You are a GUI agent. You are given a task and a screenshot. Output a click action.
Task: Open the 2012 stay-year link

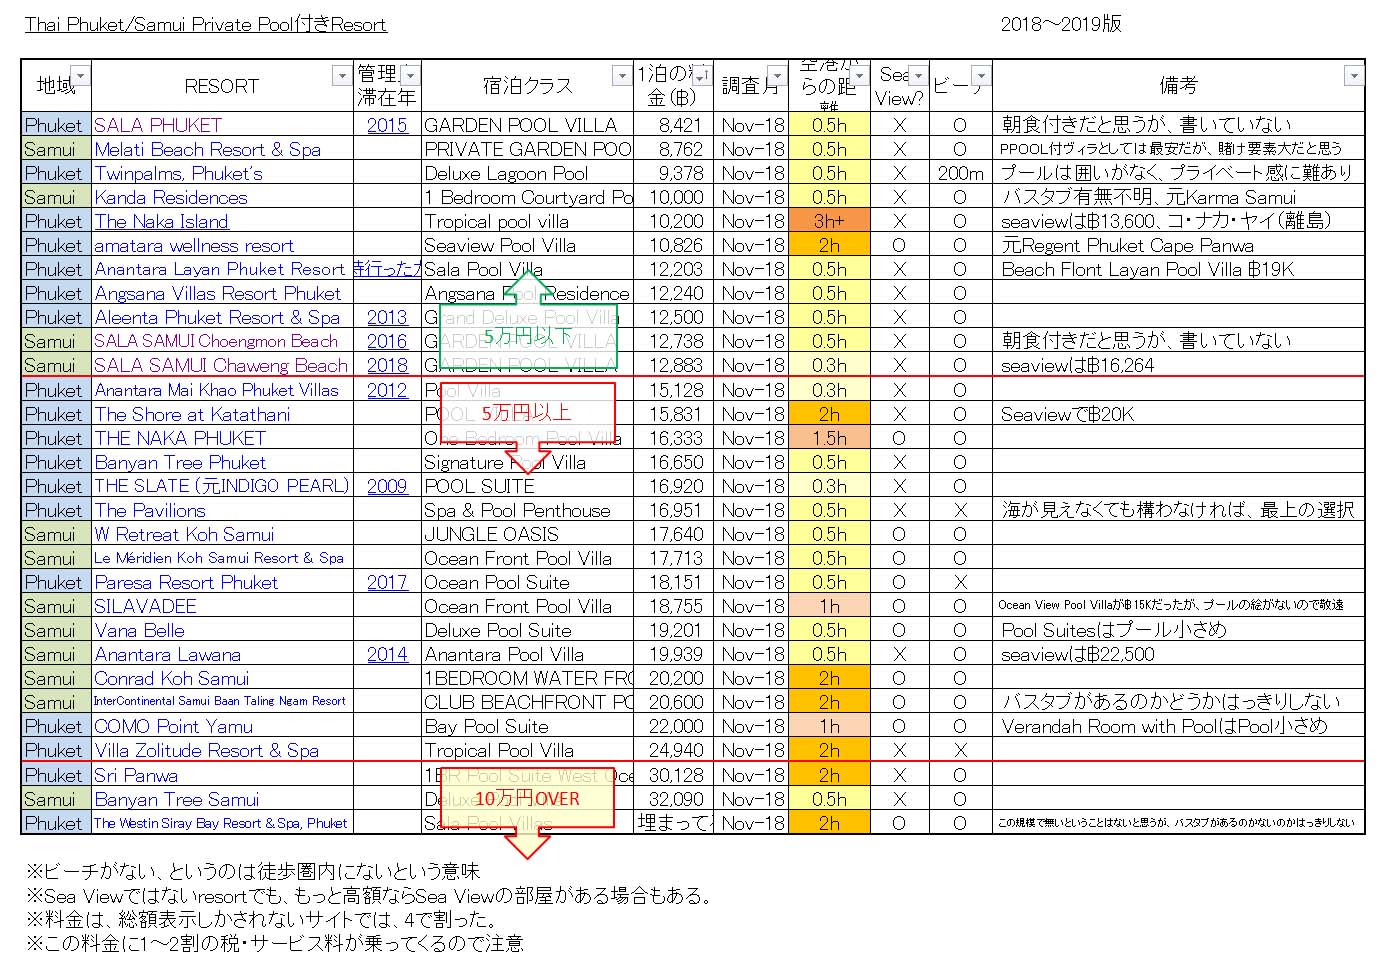[x=387, y=390]
